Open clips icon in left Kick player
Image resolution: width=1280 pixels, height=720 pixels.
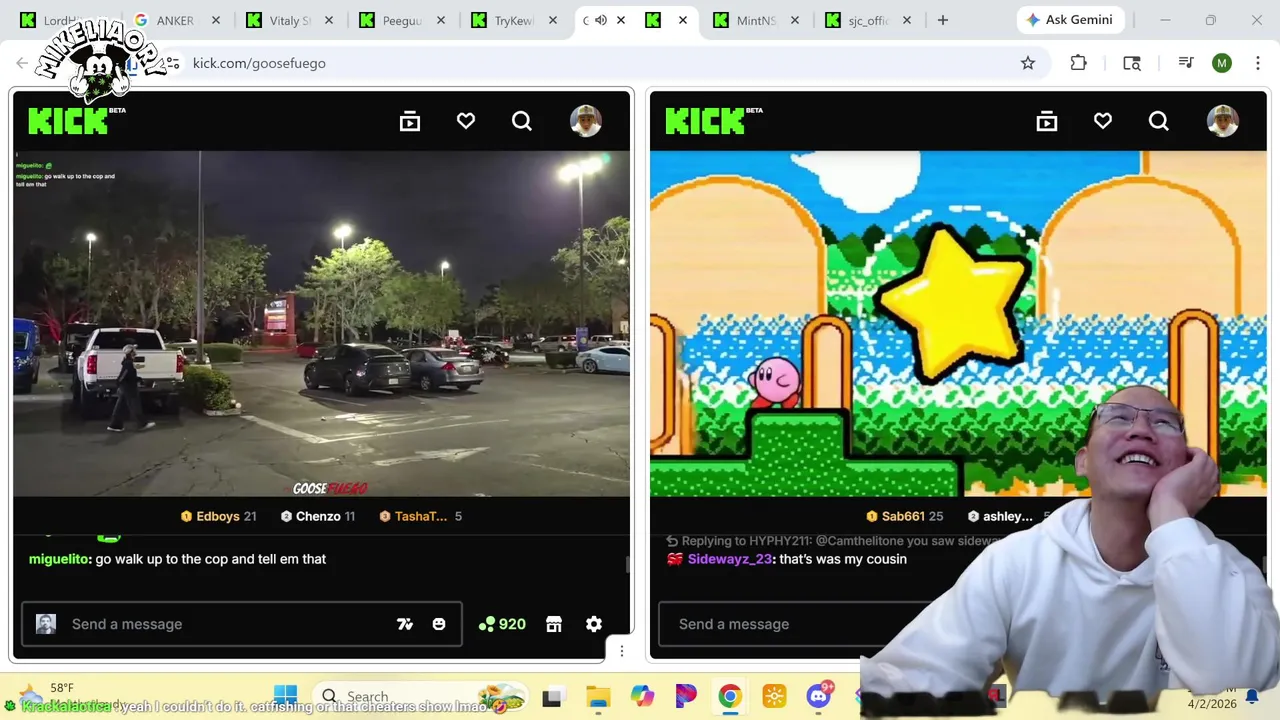410,121
